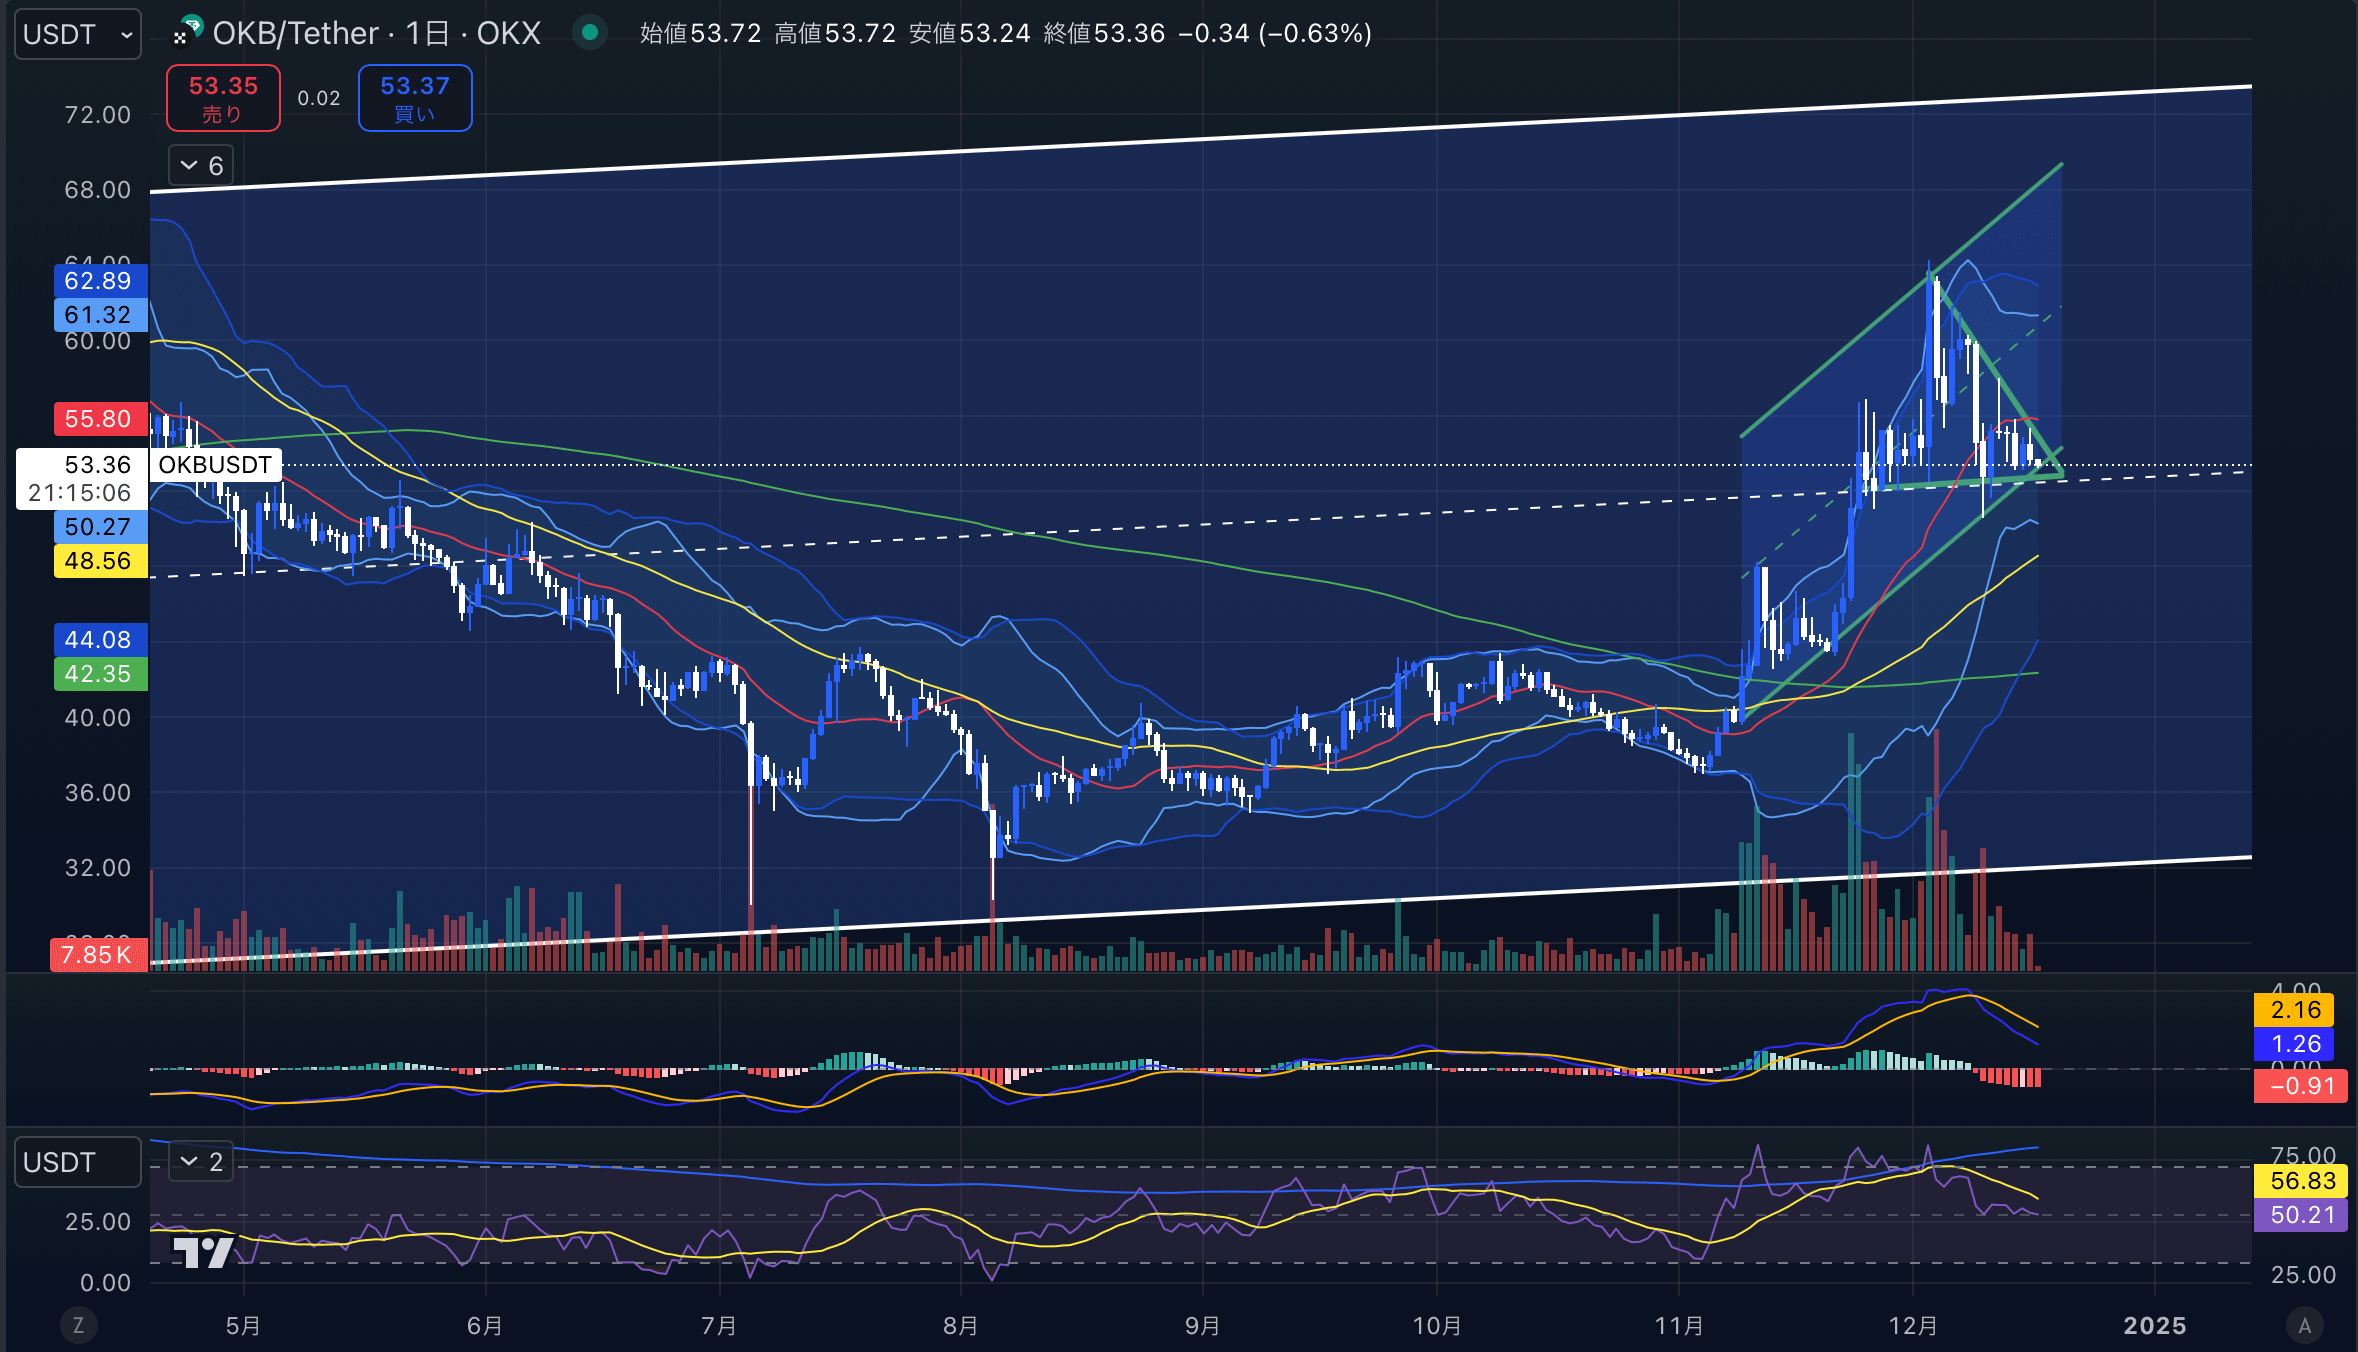Click the blue 53.37 buy button
The image size is (2358, 1352).
pyautogui.click(x=415, y=98)
